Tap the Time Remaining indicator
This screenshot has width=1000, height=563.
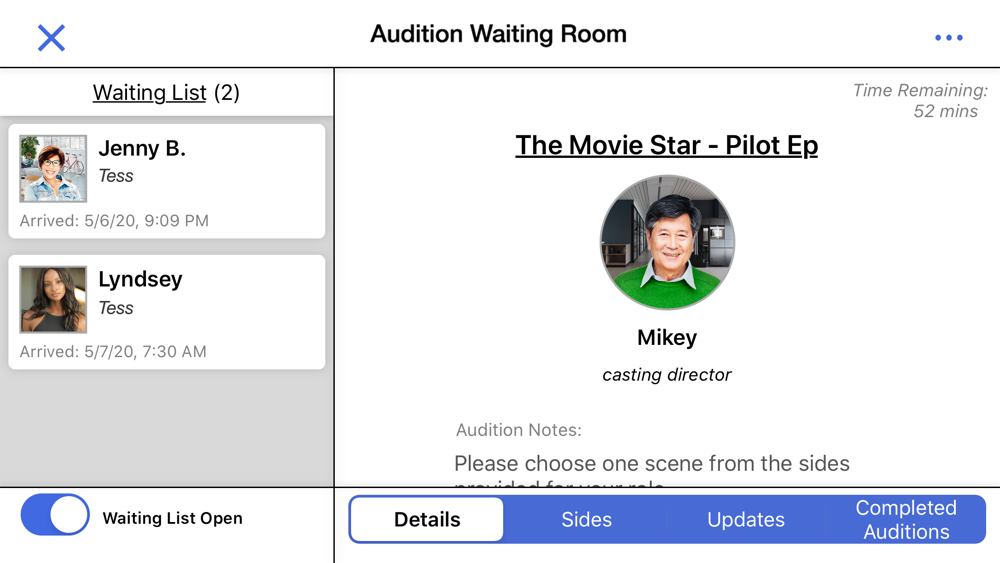pyautogui.click(x=920, y=101)
